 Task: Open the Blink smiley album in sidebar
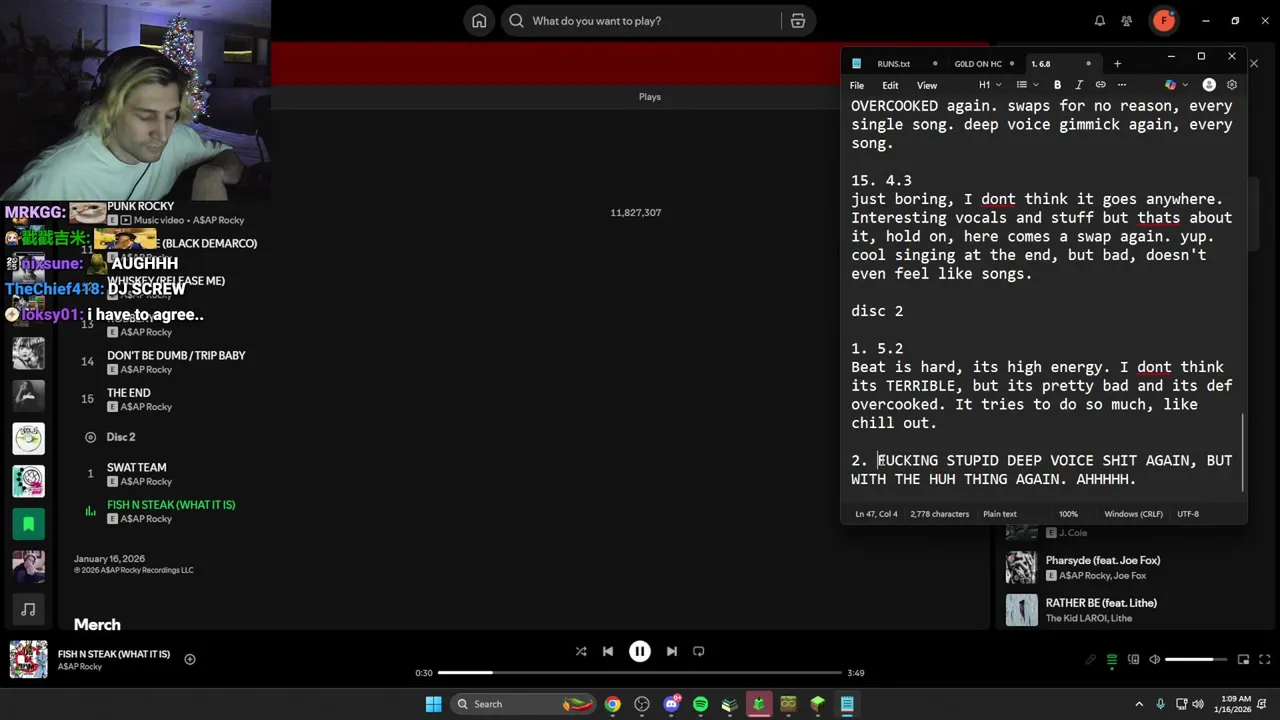[x=28, y=481]
